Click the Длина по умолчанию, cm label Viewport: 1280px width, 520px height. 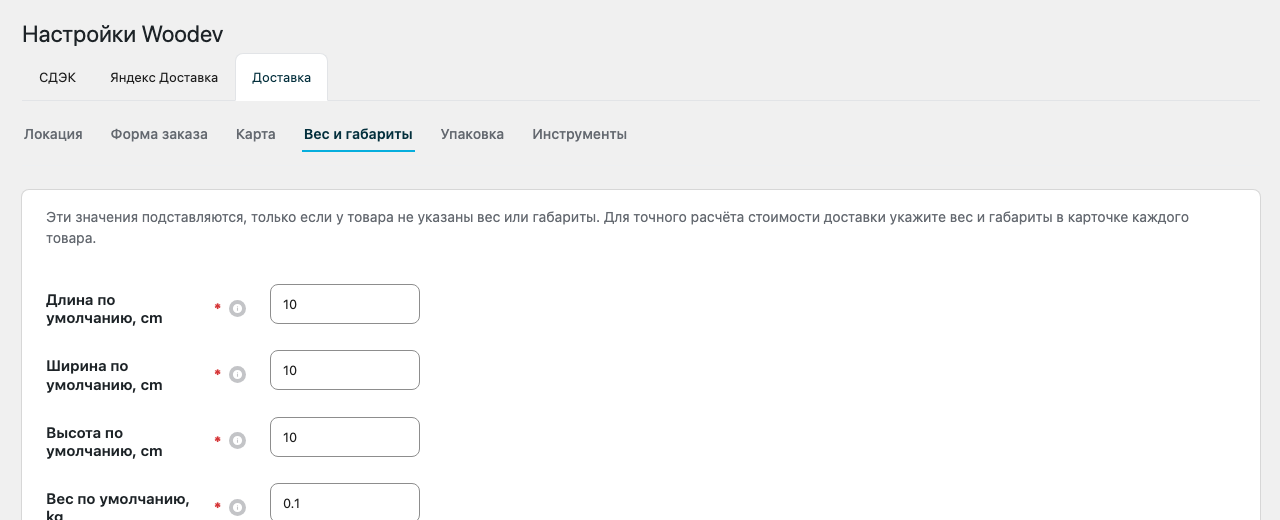(x=104, y=309)
